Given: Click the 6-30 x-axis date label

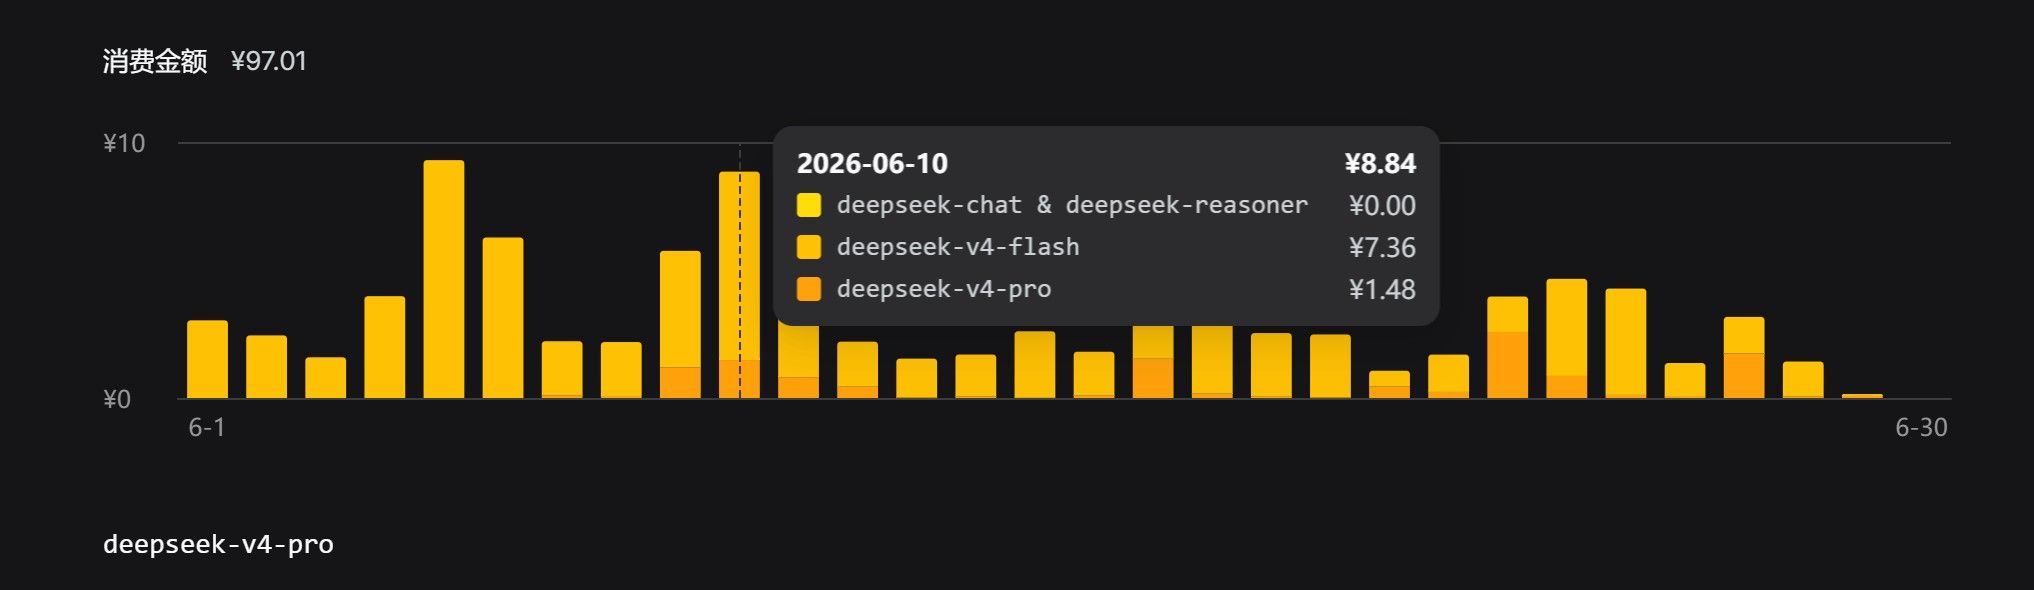Looking at the screenshot, I should pos(1921,428).
